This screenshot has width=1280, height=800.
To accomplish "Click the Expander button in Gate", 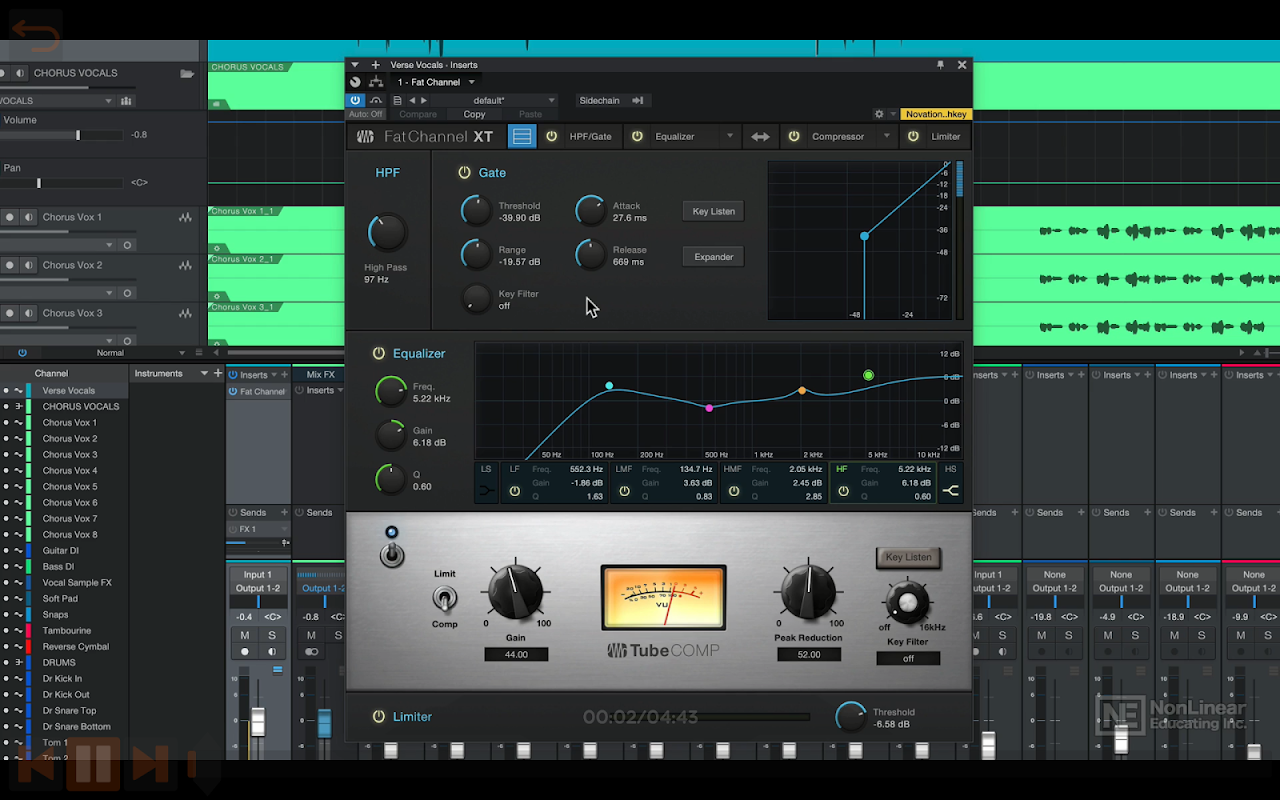I will point(713,257).
